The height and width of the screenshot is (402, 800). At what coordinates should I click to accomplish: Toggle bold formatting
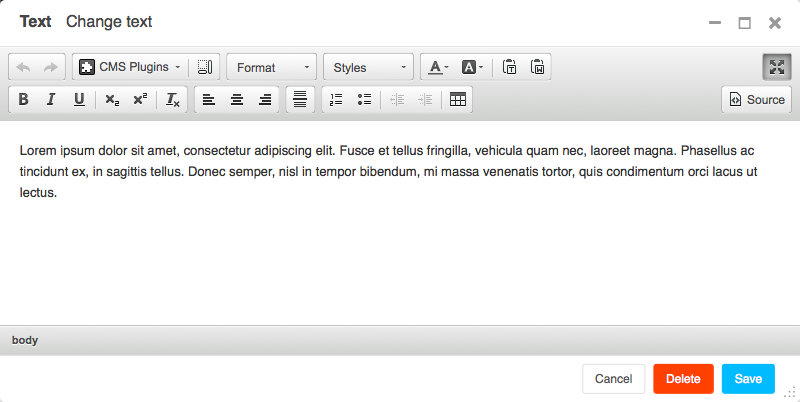pos(23,100)
